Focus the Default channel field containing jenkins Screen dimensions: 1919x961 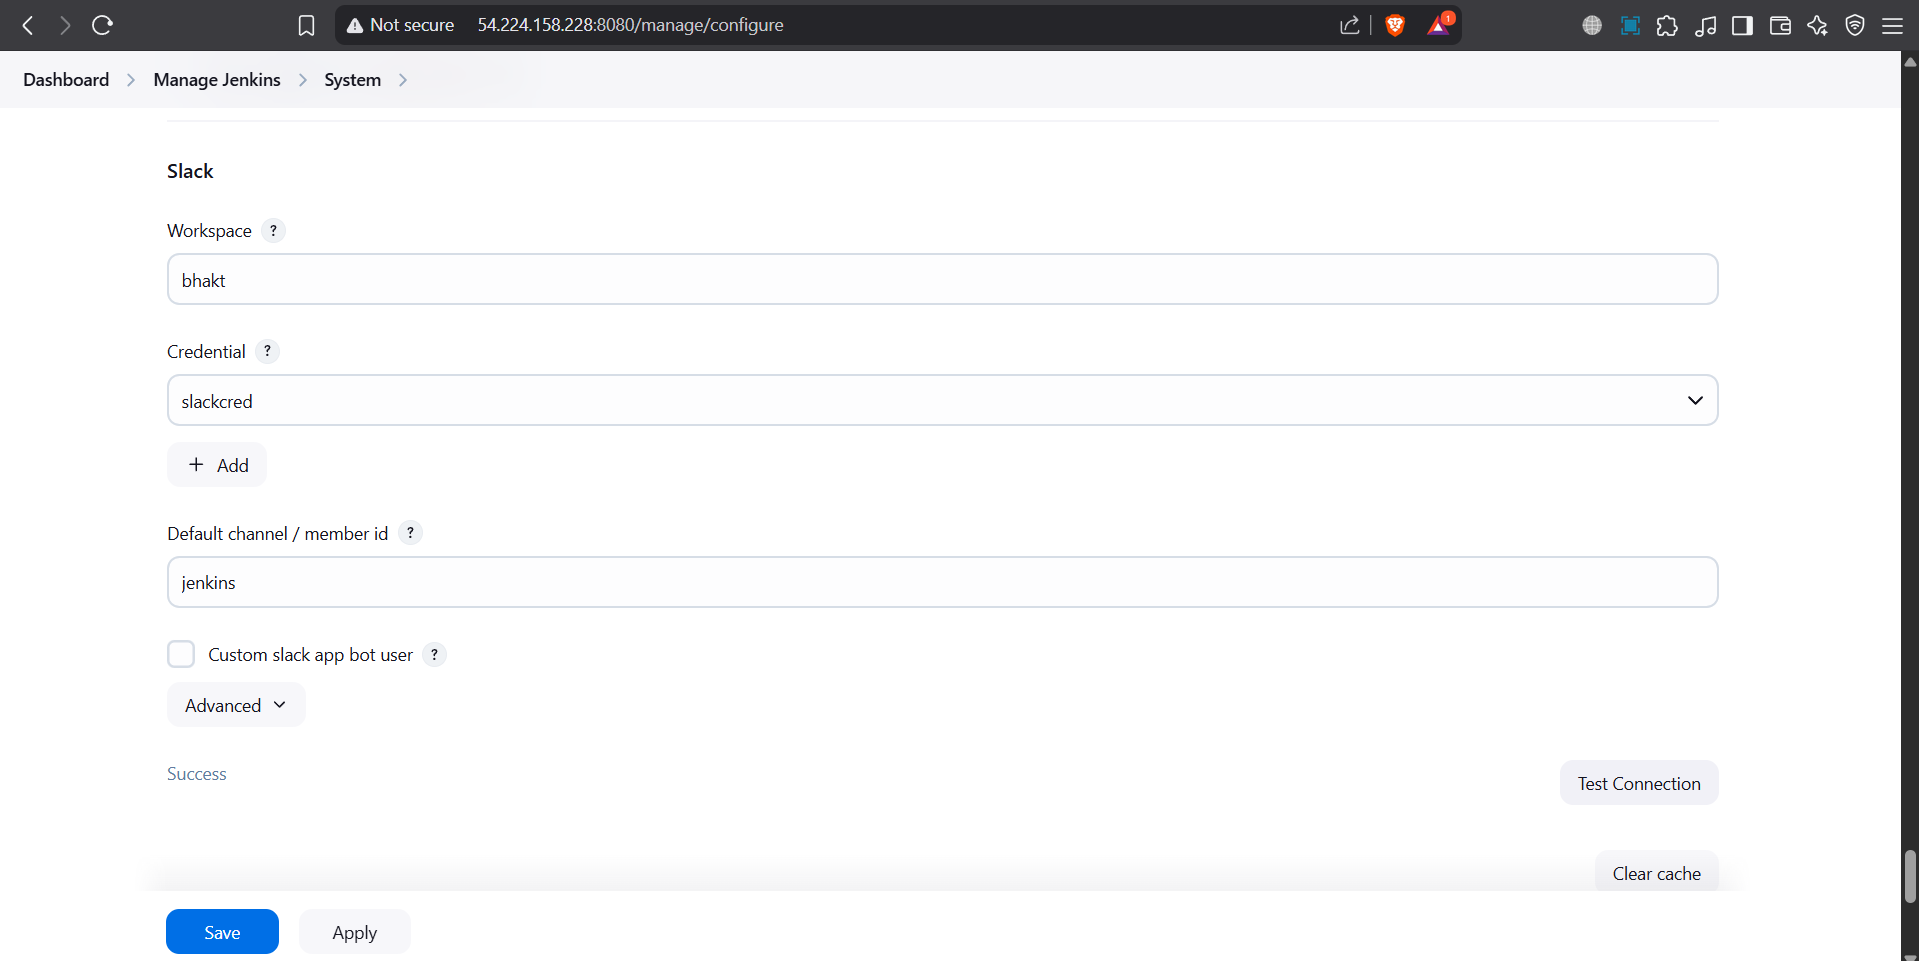click(942, 582)
